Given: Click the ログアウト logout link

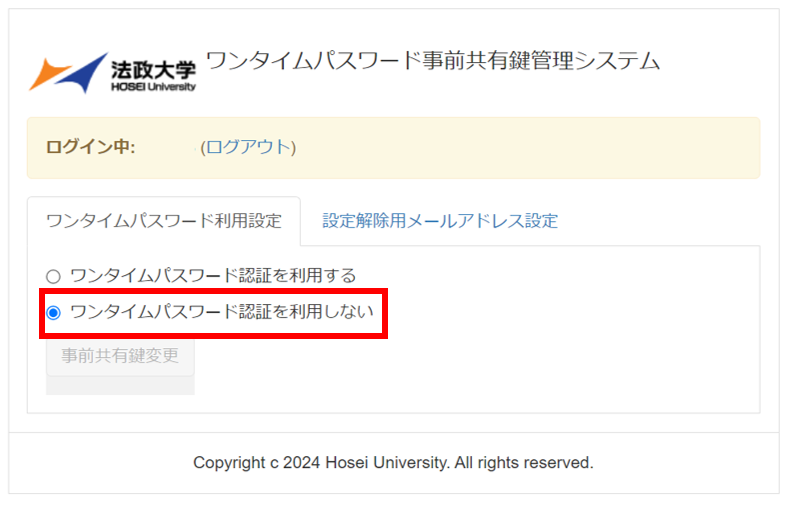Looking at the screenshot, I should click(248, 147).
